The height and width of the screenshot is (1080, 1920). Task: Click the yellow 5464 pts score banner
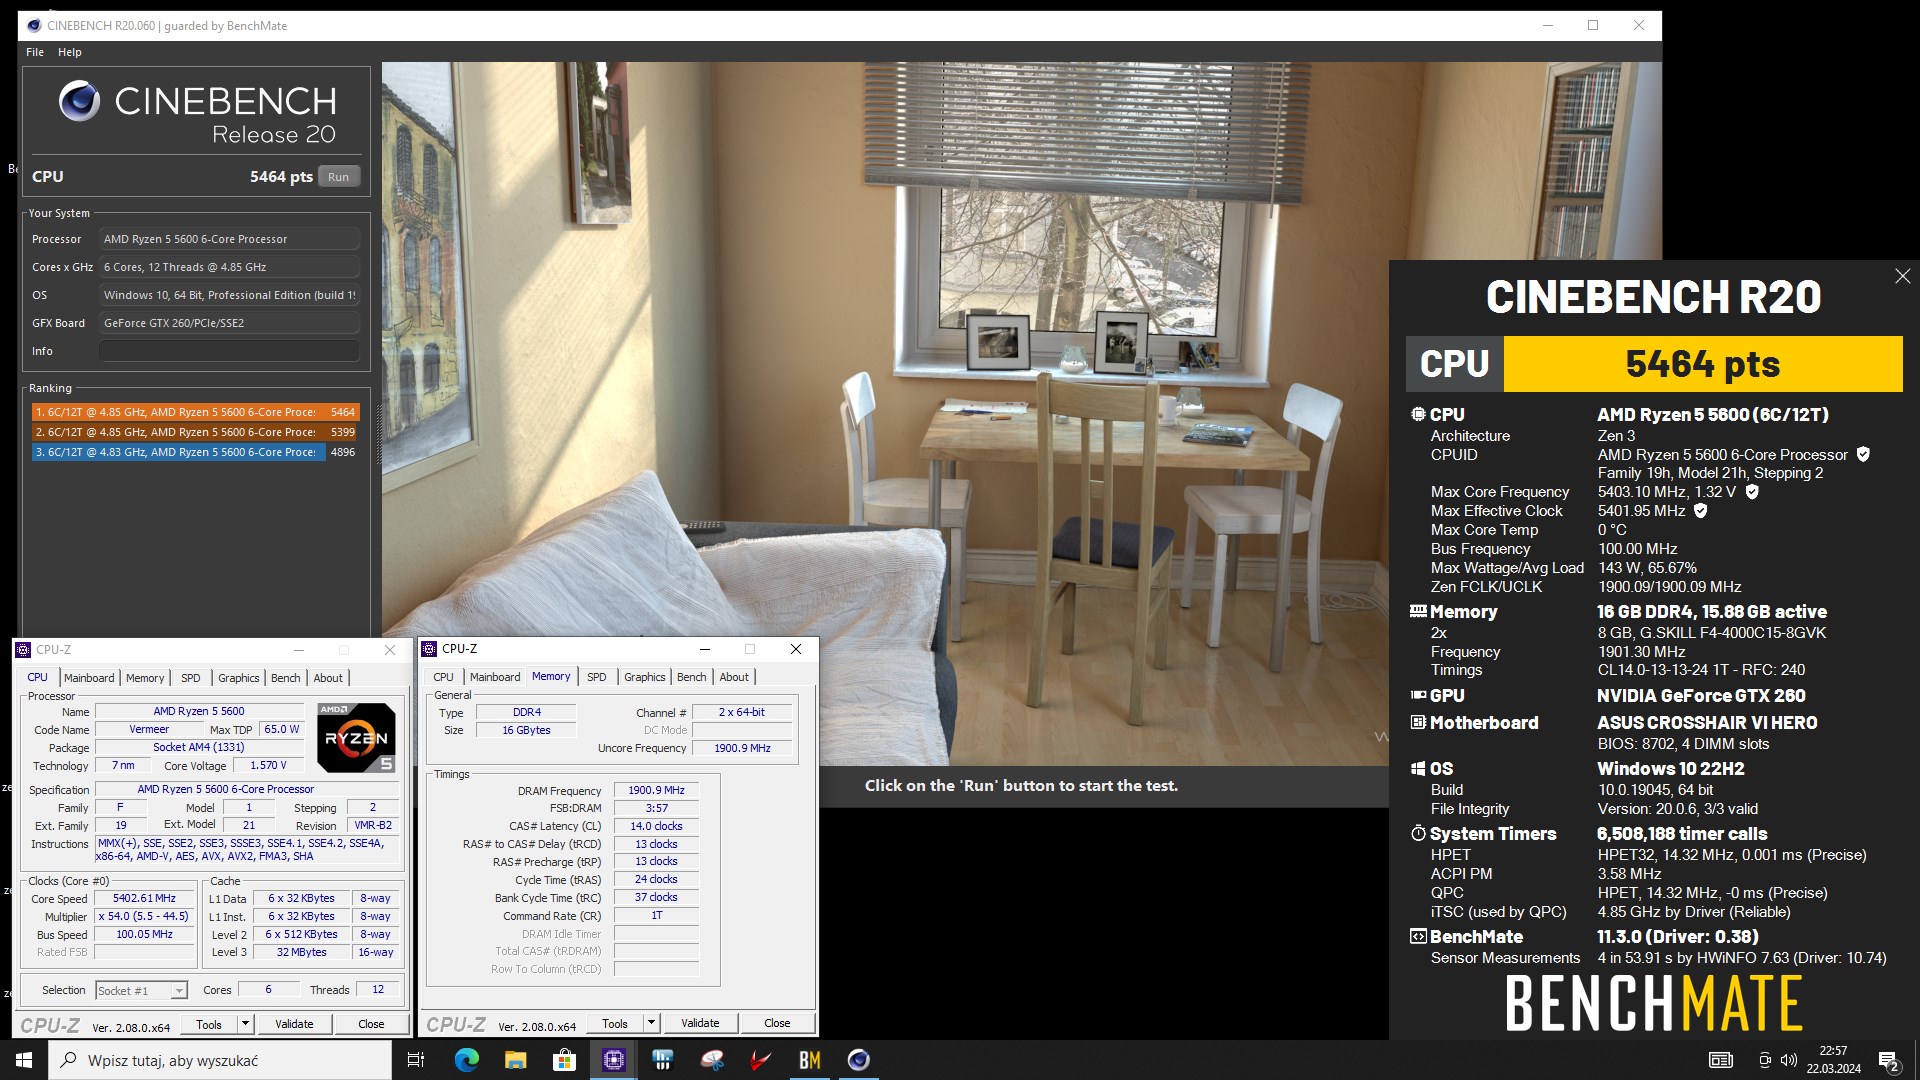(x=1703, y=364)
